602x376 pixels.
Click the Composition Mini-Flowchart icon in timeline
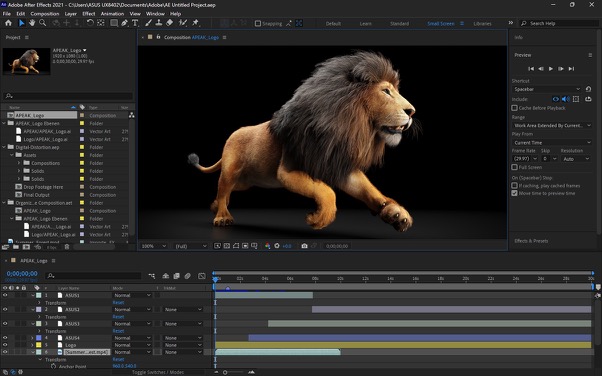pyautogui.click(x=152, y=276)
